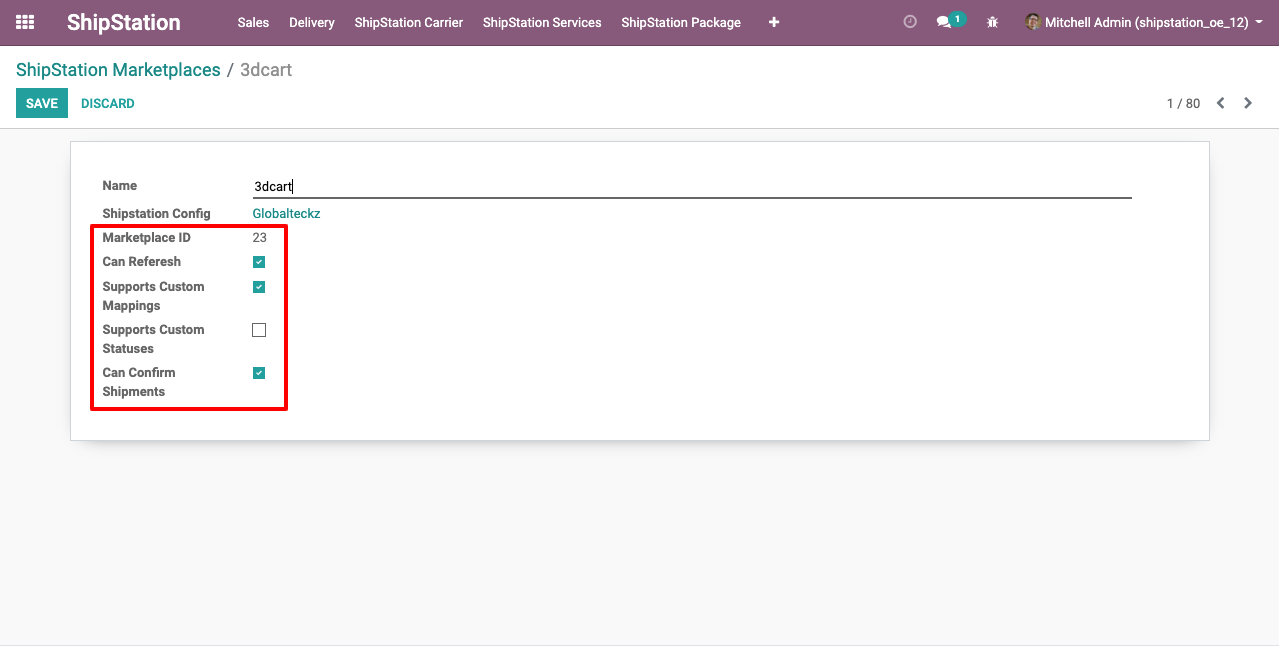Image resolution: width=1279 pixels, height=646 pixels.
Task: Go back to ShipStation Marketplaces breadcrumb
Action: (118, 70)
